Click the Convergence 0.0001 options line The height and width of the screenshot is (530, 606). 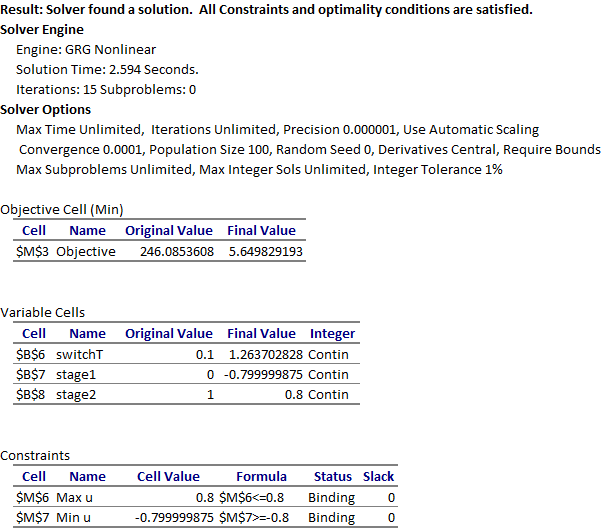[310, 150]
